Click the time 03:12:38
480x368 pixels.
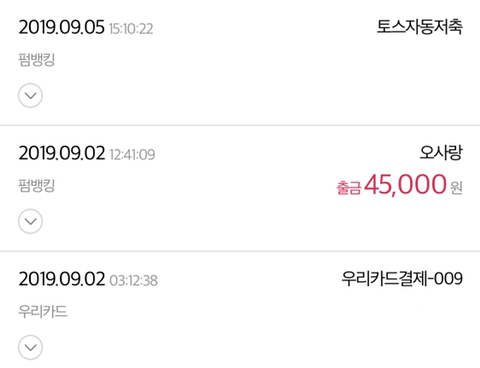point(133,281)
